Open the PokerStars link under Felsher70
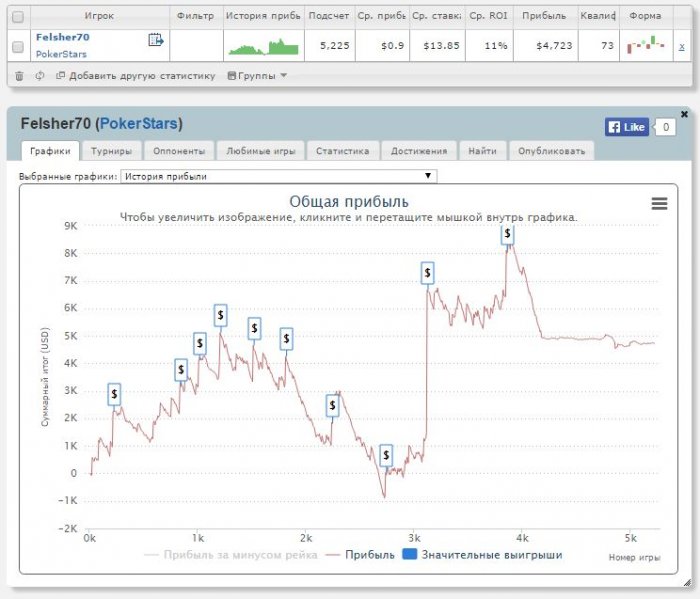This screenshot has width=700, height=599. tap(61, 54)
